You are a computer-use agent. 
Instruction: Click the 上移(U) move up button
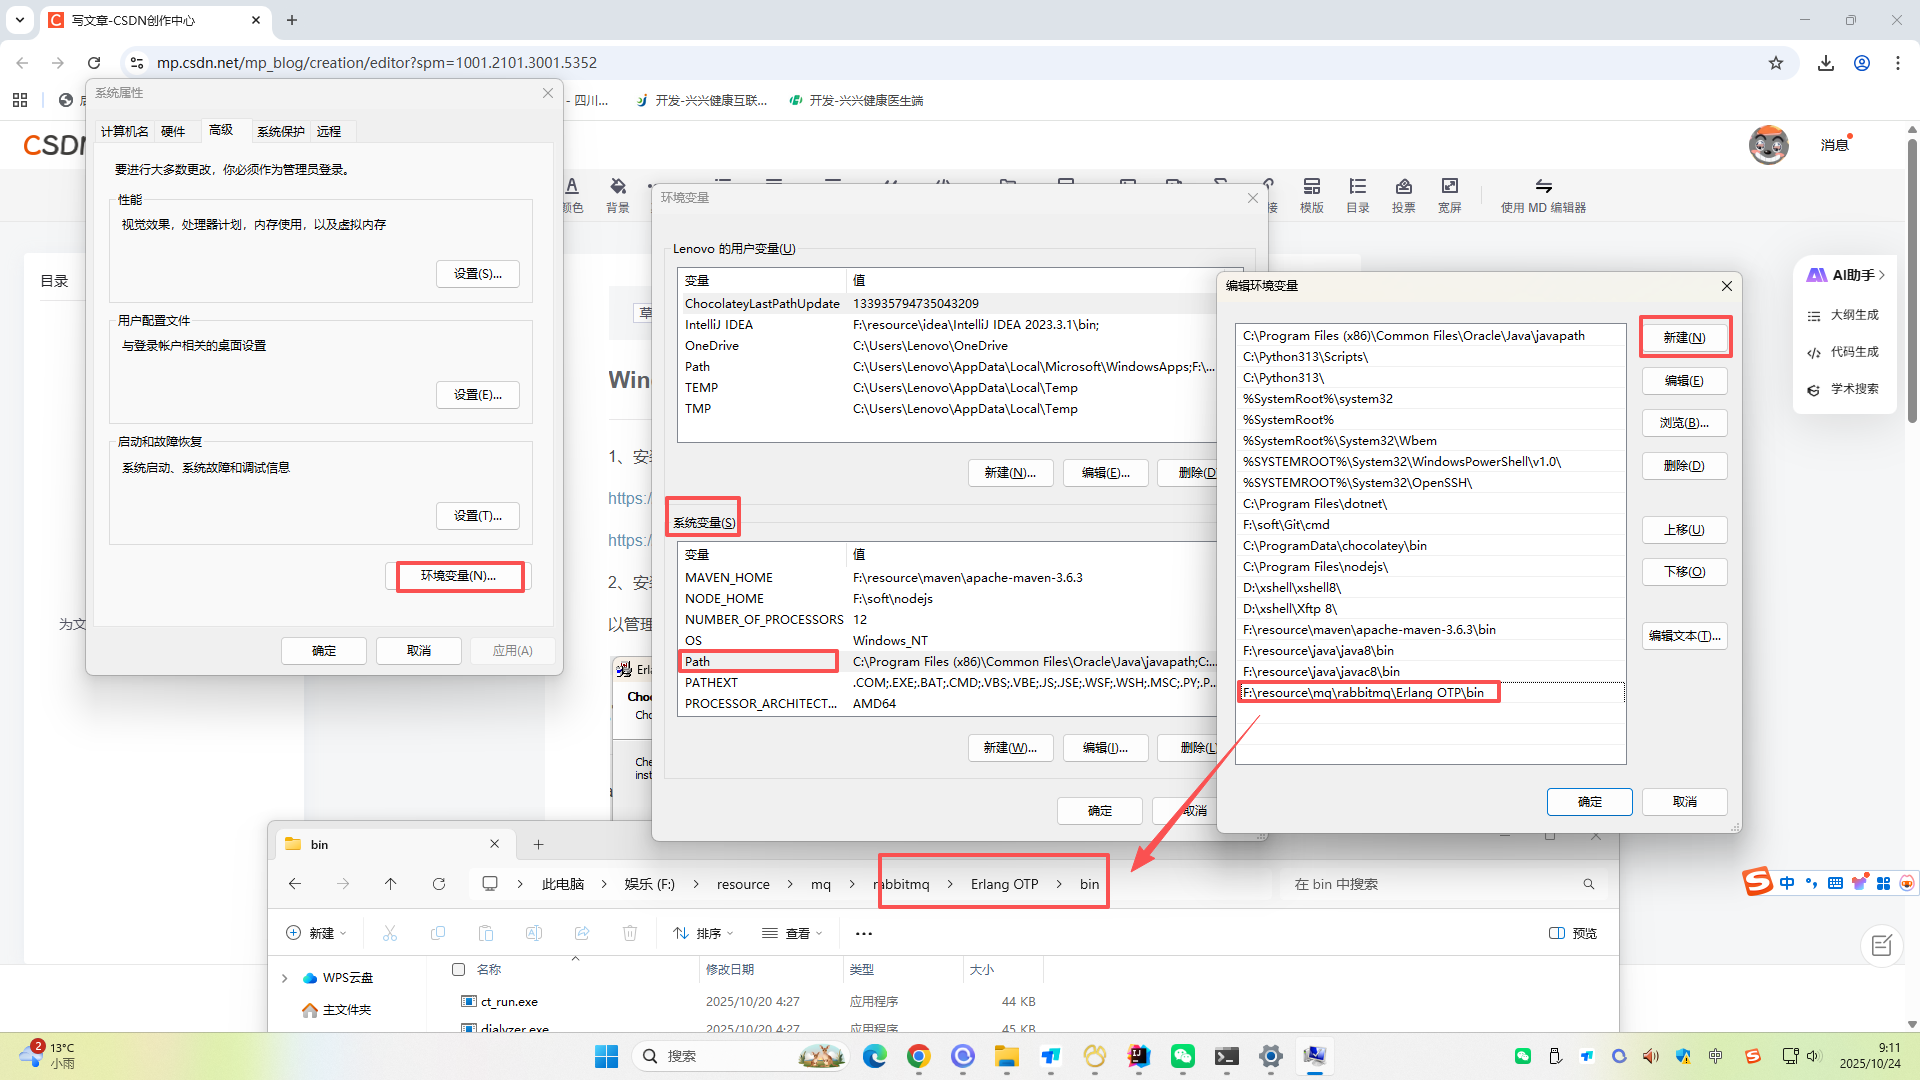[1684, 530]
